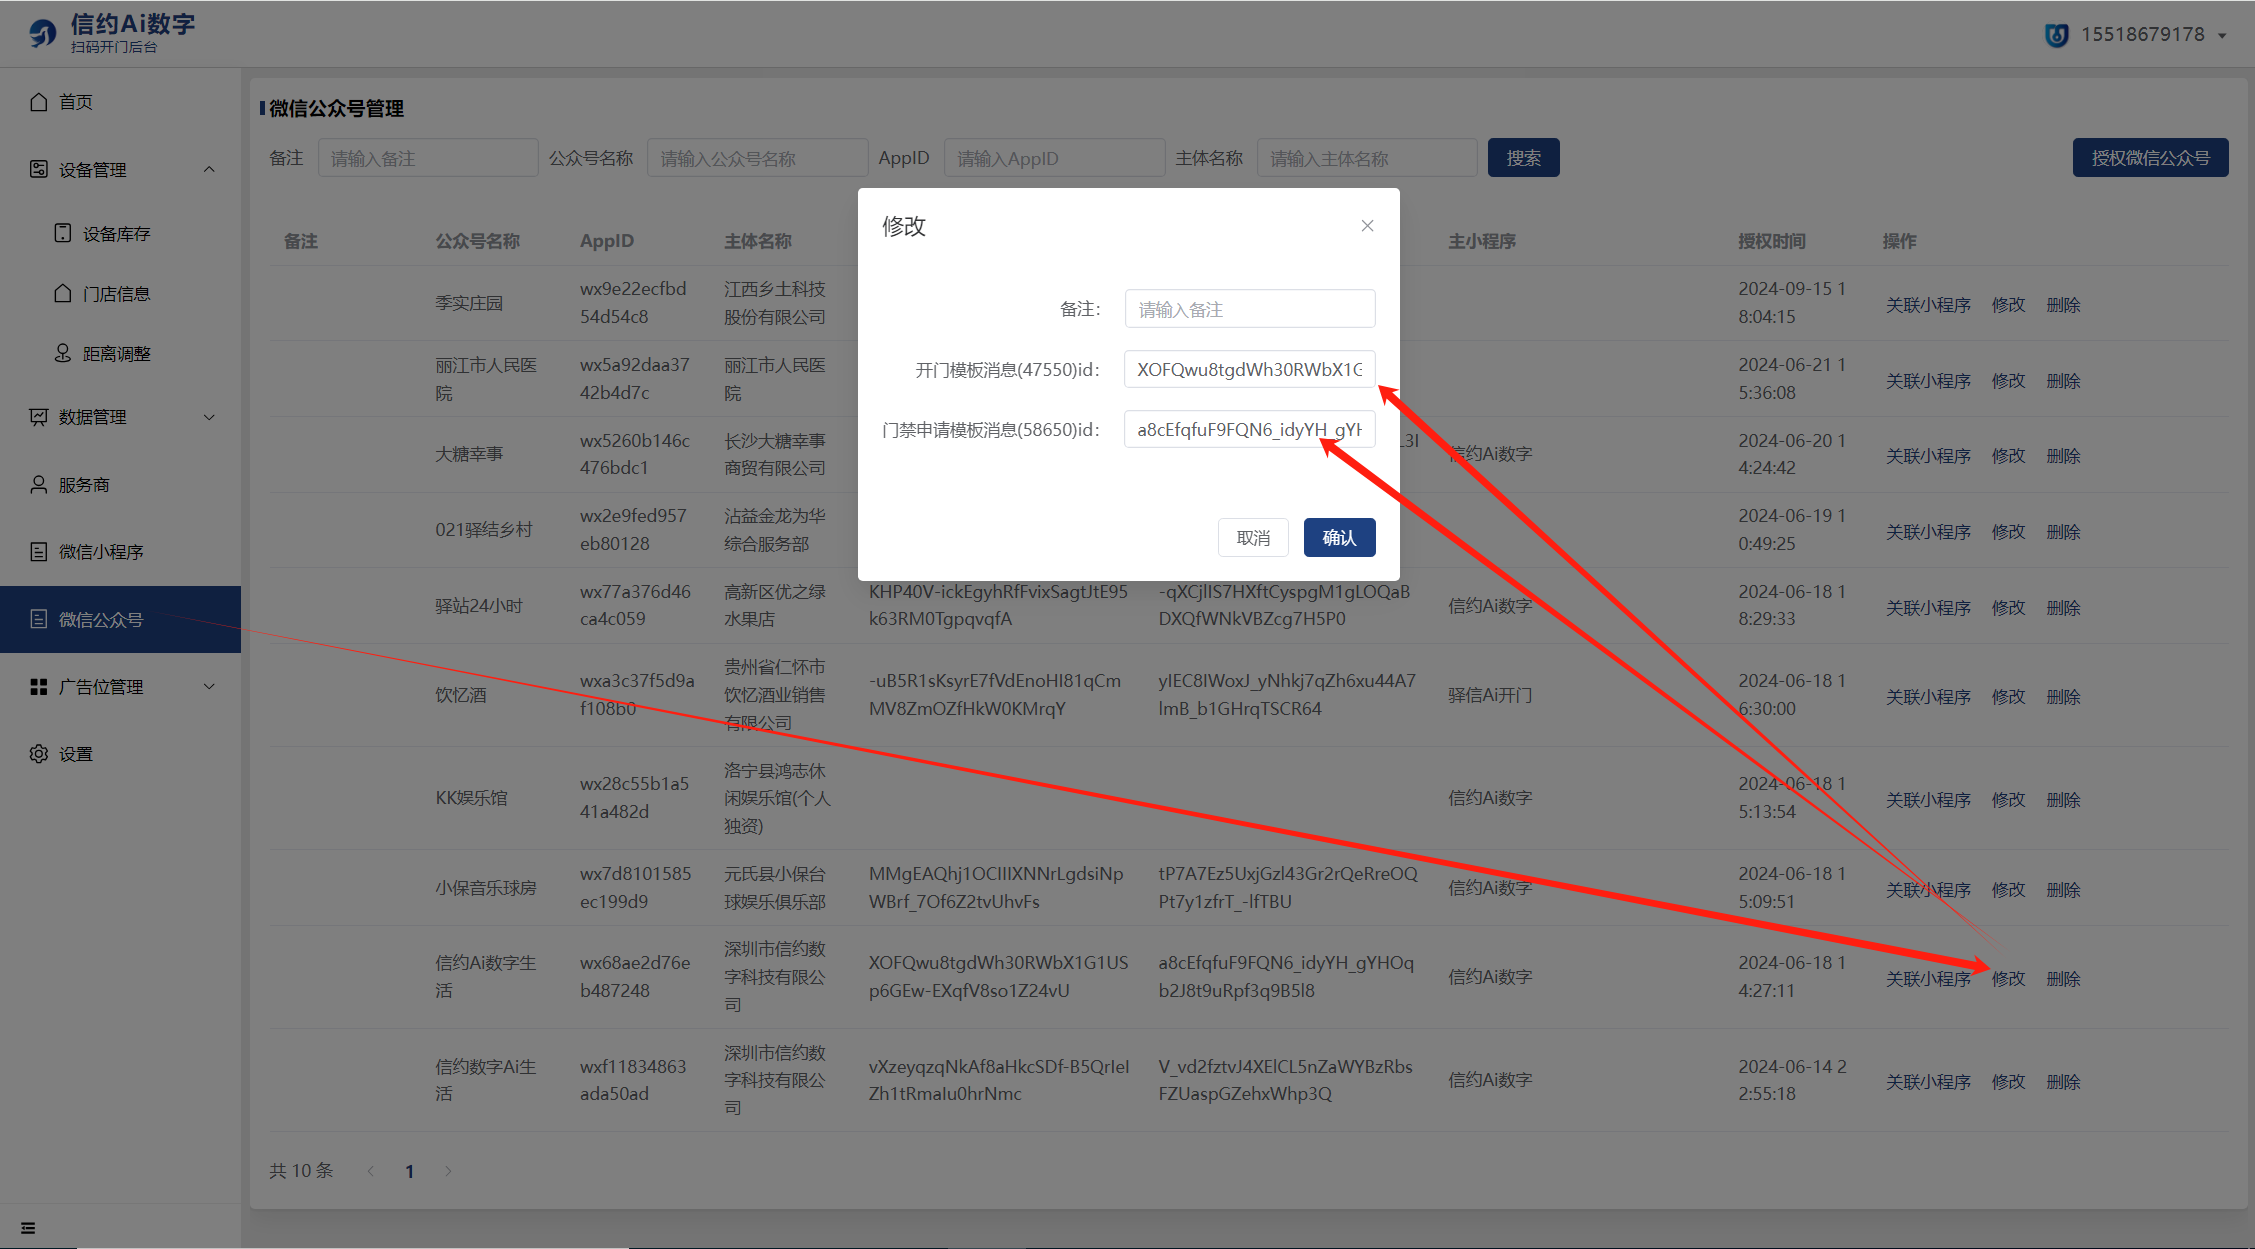Click the shield avatar icon top right
Image resolution: width=2255 pixels, height=1249 pixels.
[2056, 35]
